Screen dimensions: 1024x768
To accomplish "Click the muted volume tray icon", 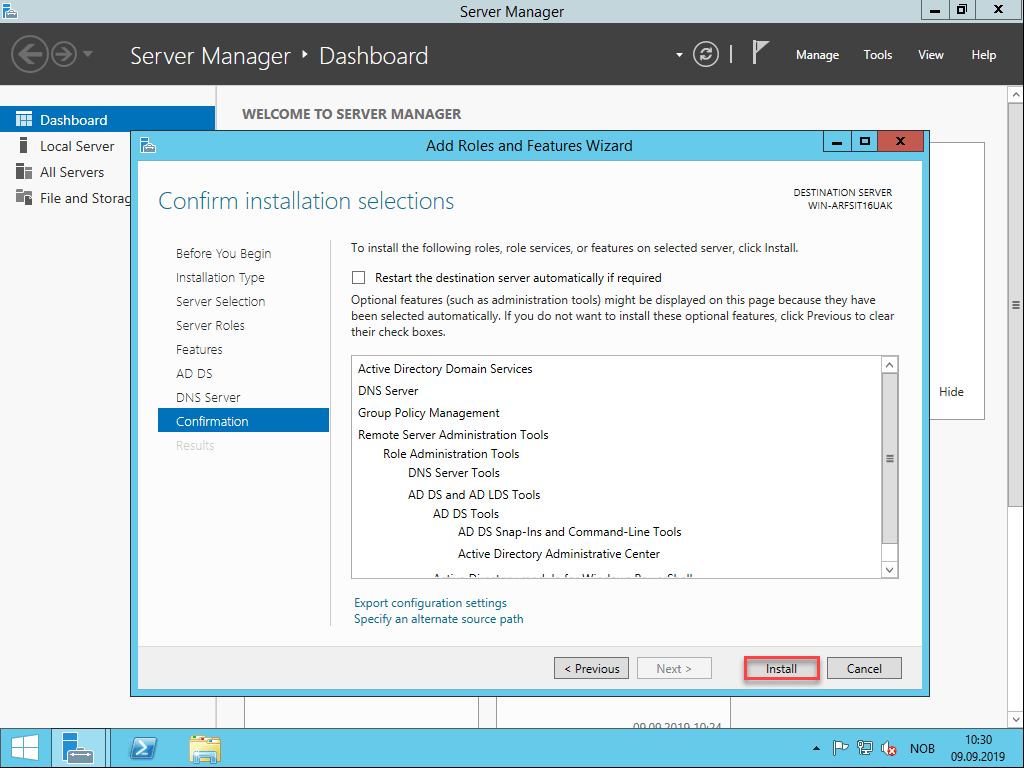I will click(888, 748).
